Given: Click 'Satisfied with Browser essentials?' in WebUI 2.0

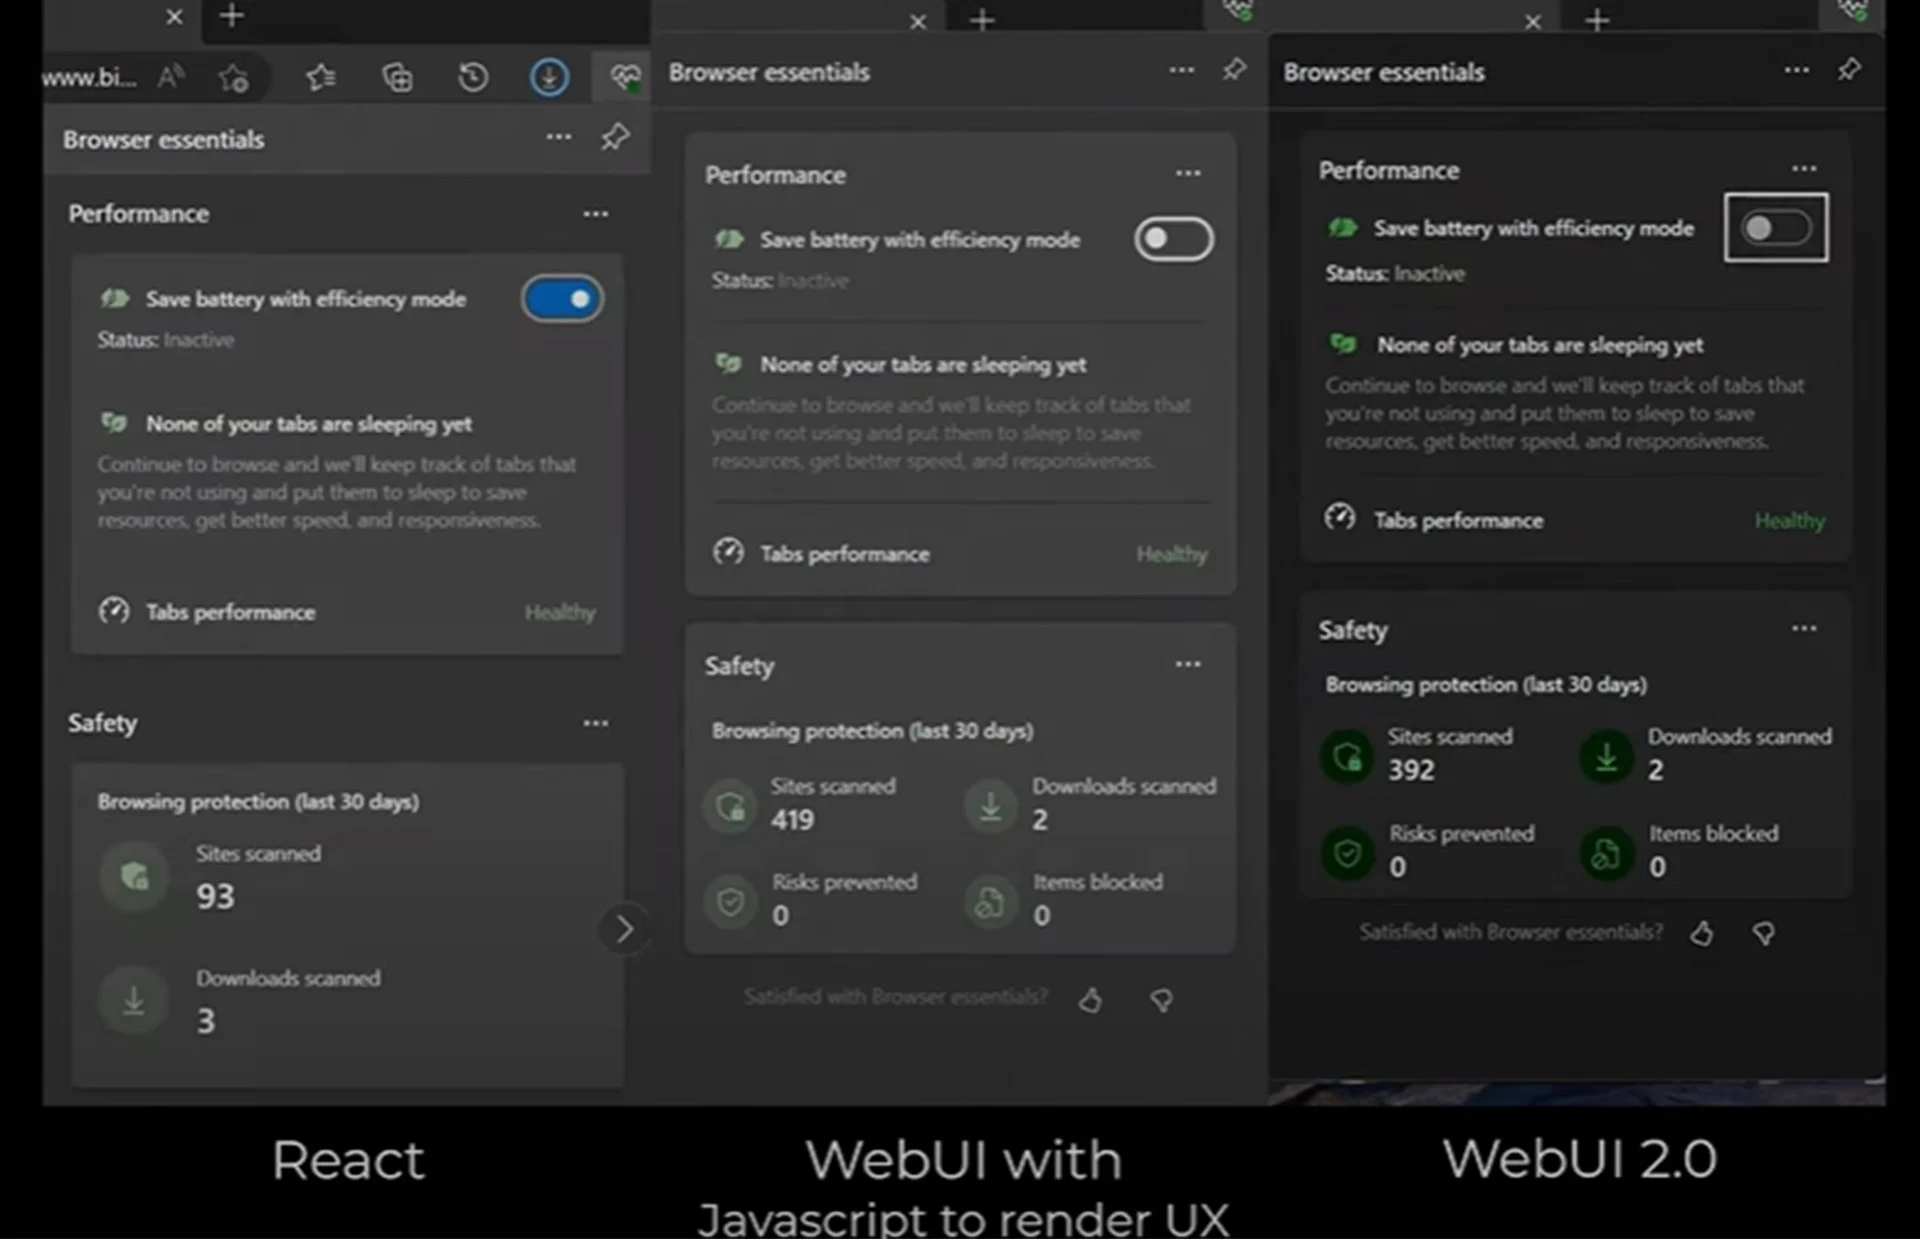Looking at the screenshot, I should [1511, 931].
